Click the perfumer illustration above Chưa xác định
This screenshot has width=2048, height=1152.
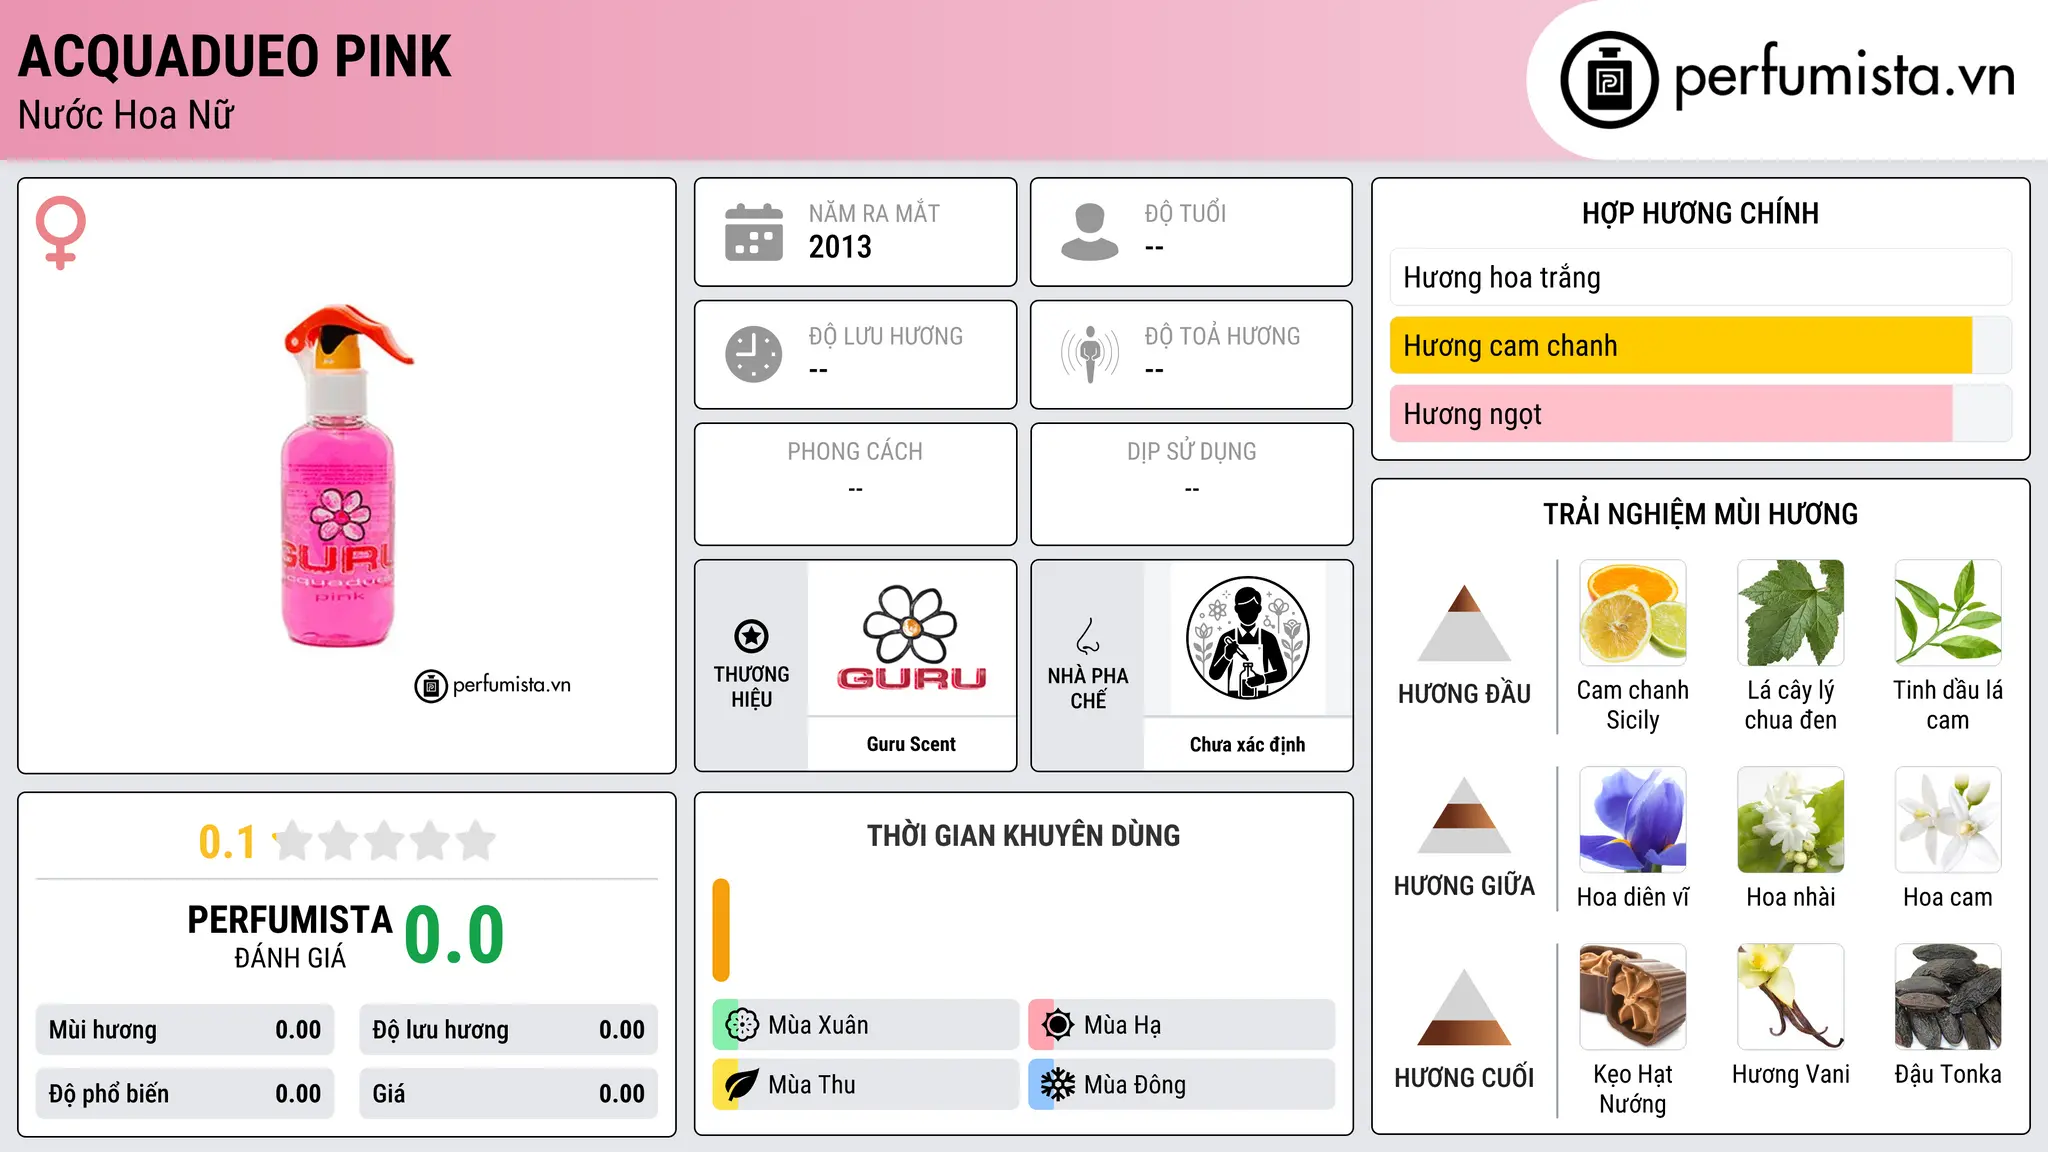[1247, 638]
